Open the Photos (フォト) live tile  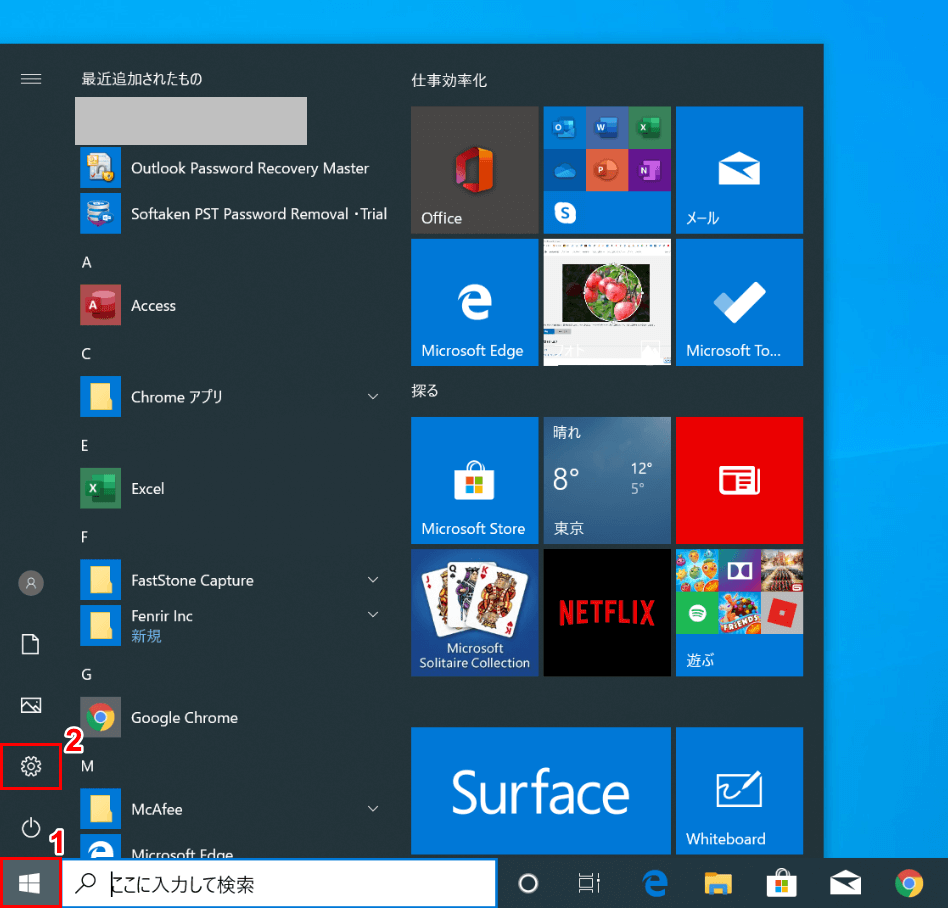[x=607, y=302]
